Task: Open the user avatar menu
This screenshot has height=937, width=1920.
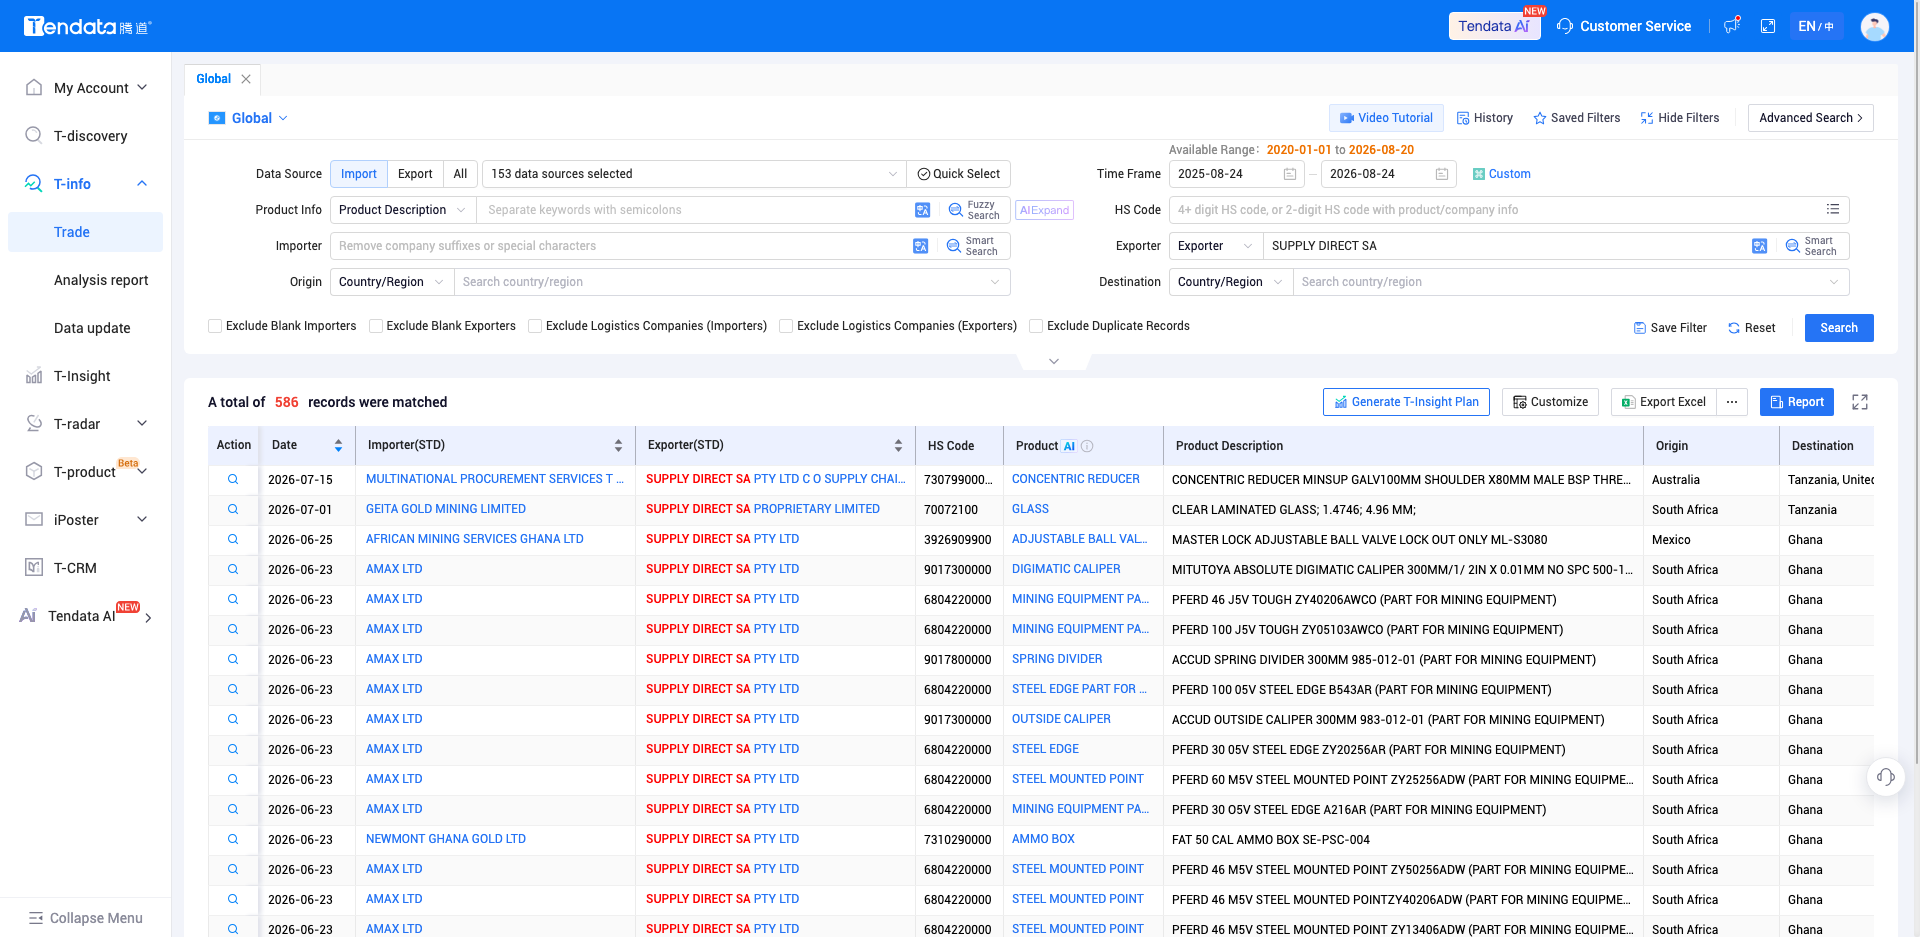Action: 1875,26
